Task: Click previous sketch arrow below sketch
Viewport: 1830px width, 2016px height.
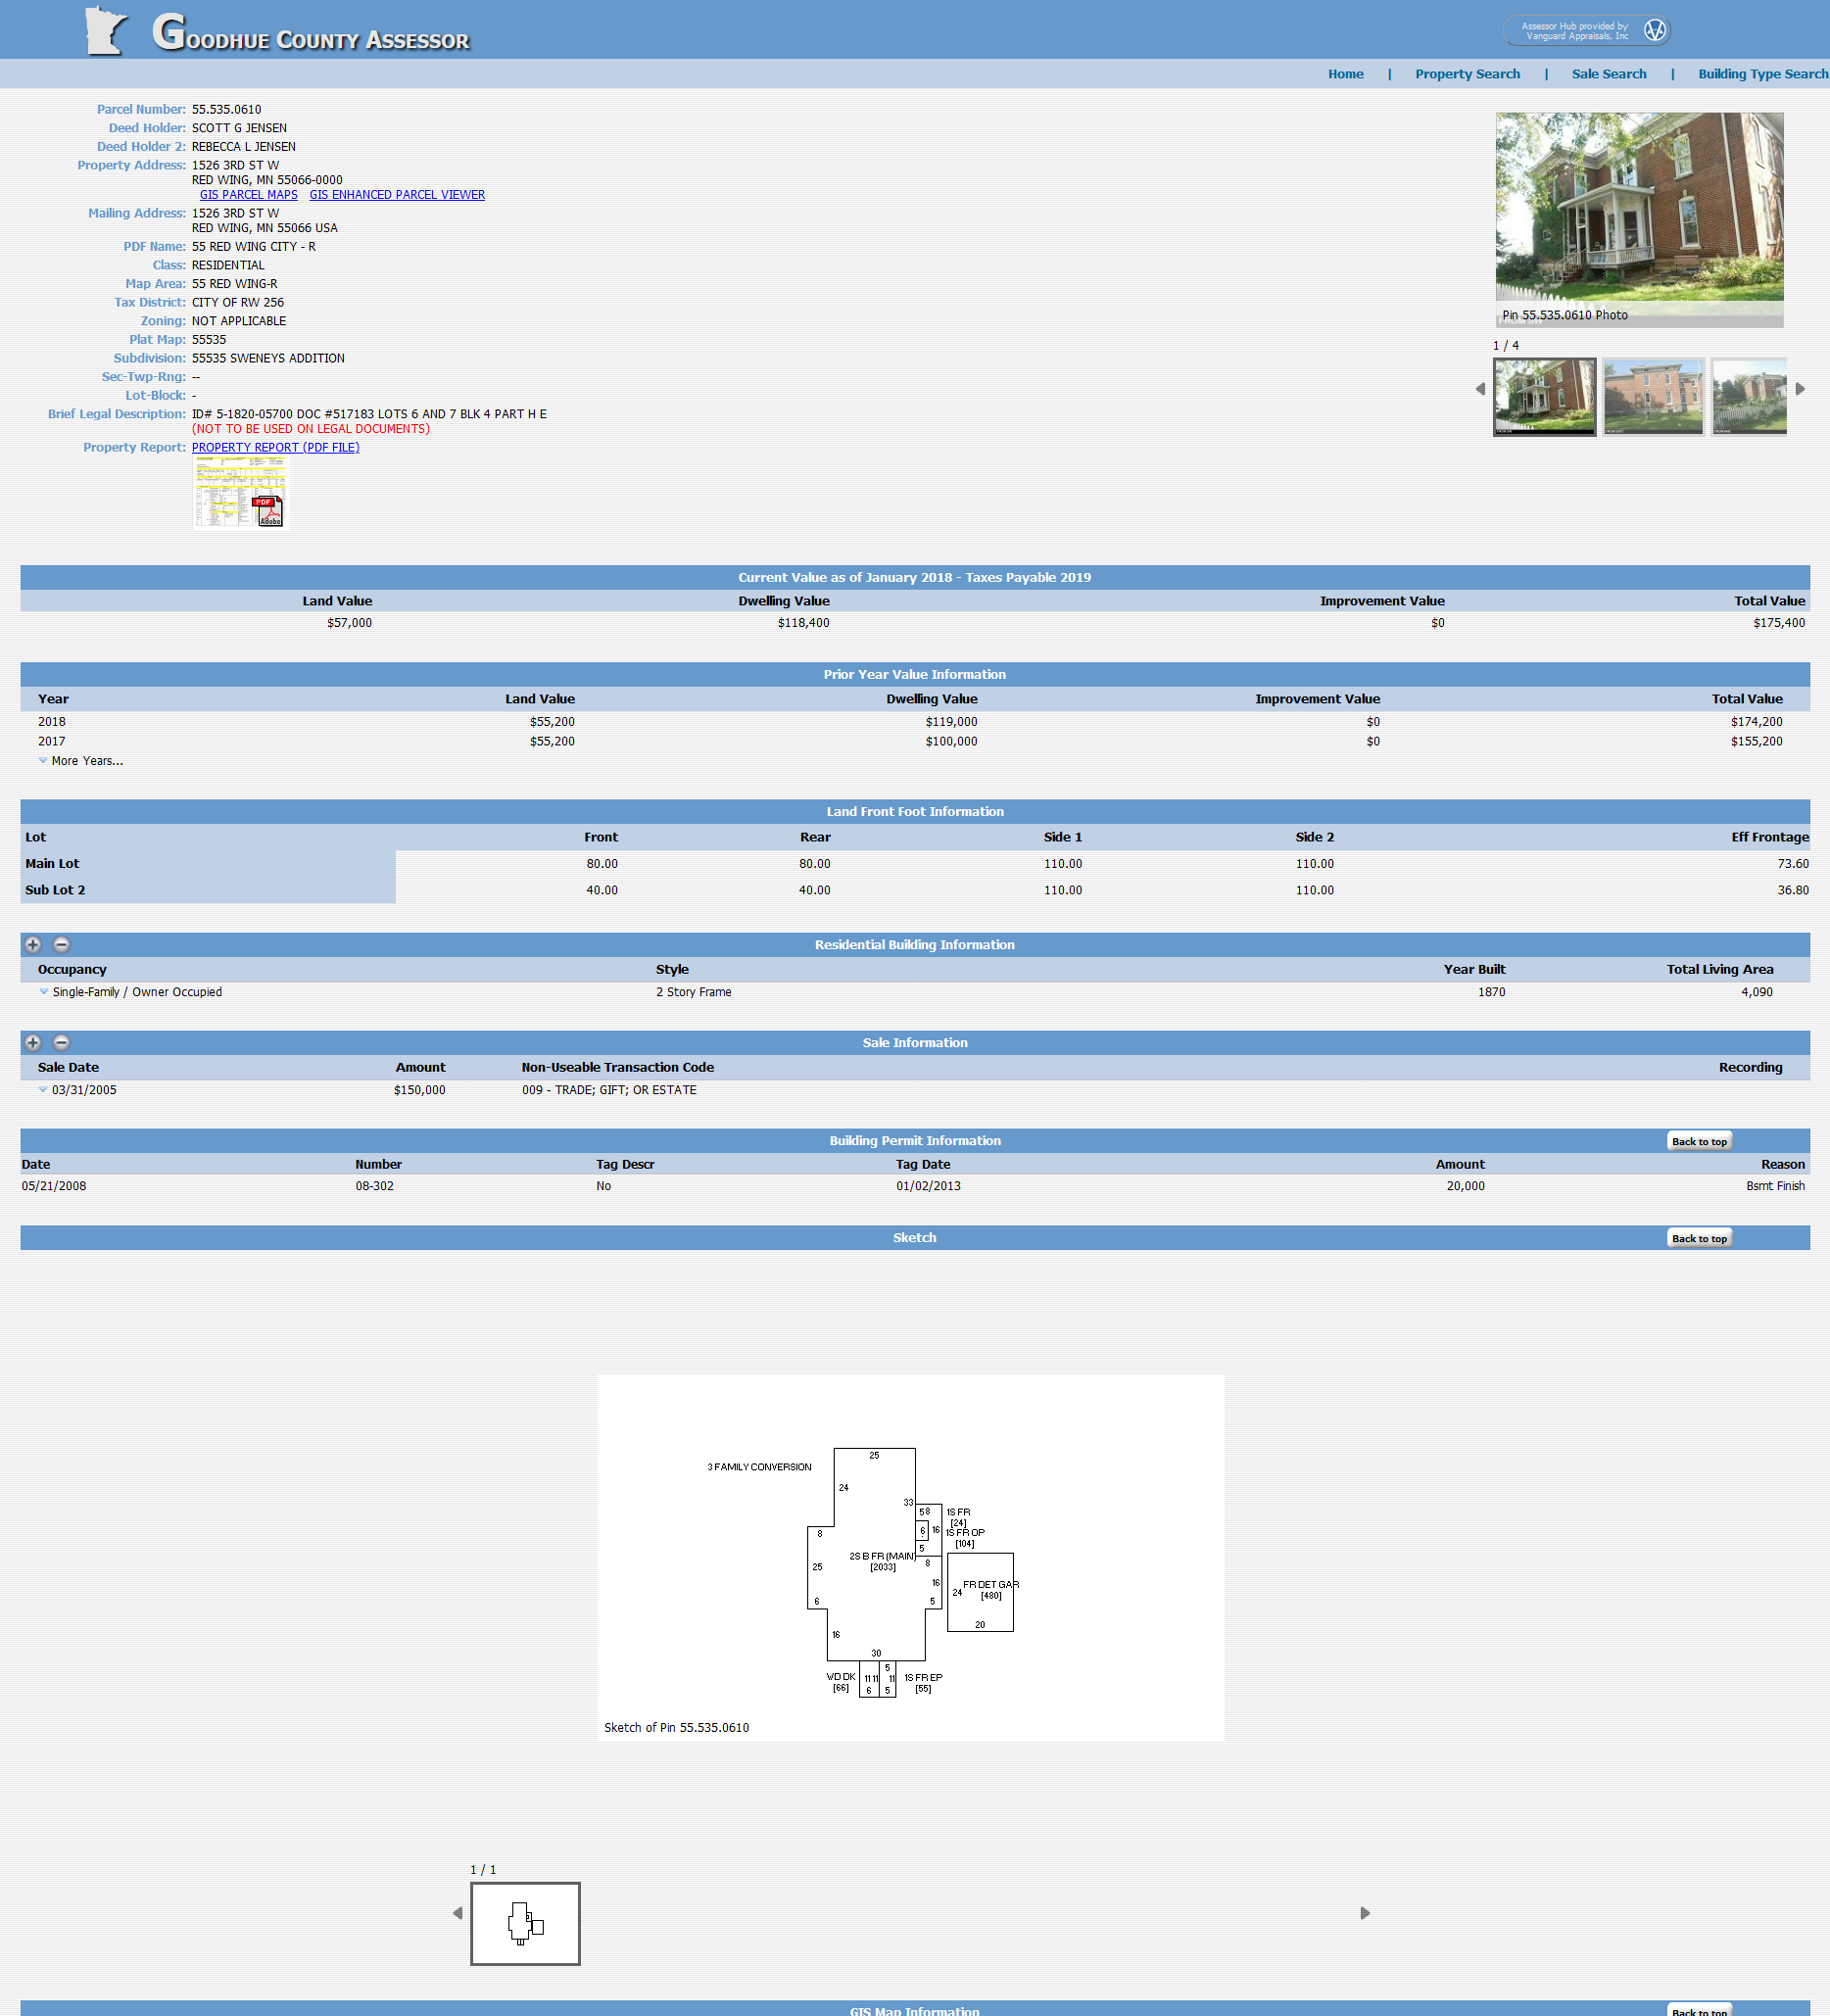Action: tap(458, 1913)
